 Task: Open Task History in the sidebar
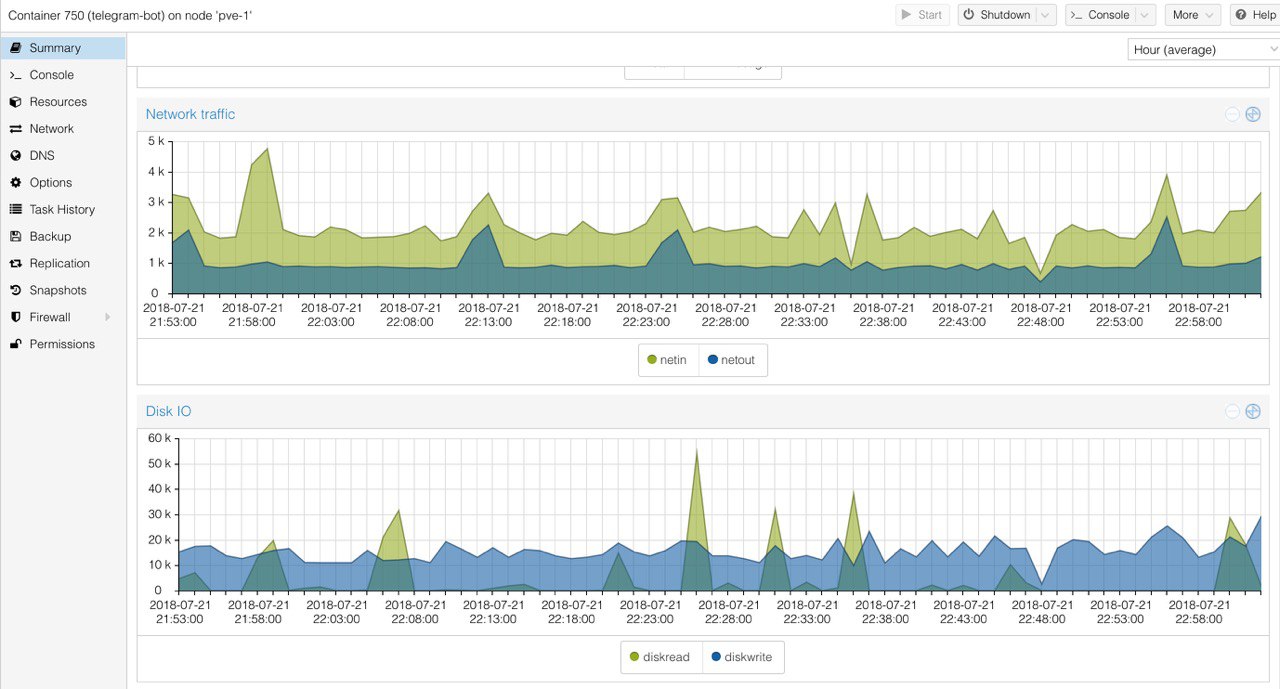63,210
